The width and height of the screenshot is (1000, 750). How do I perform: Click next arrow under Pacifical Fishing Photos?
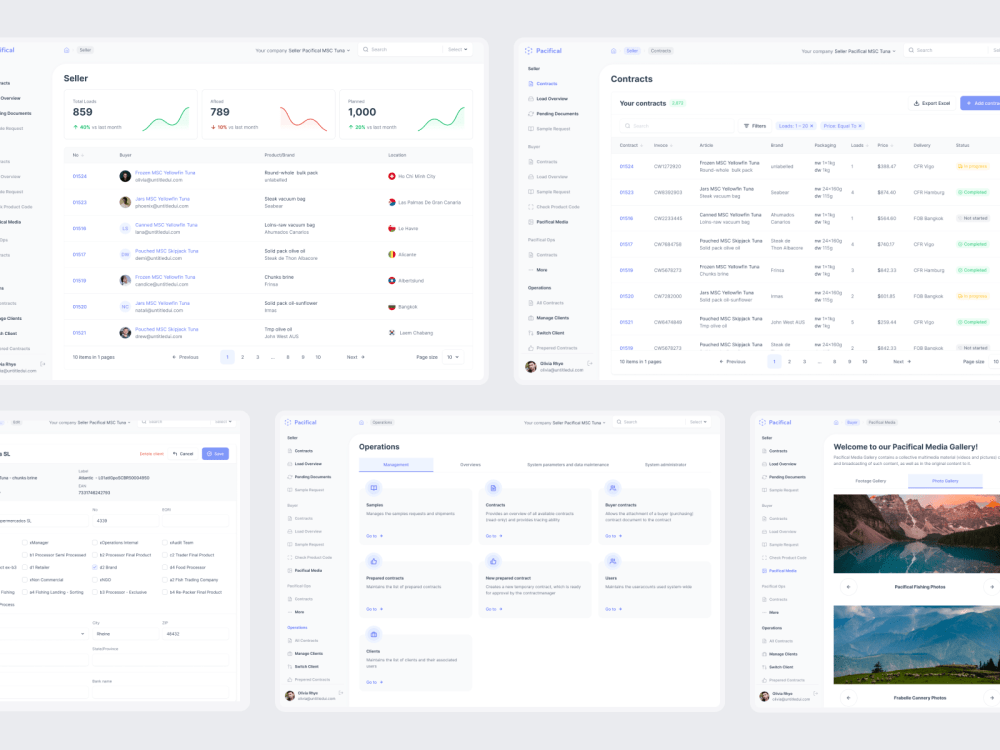pyautogui.click(x=992, y=587)
